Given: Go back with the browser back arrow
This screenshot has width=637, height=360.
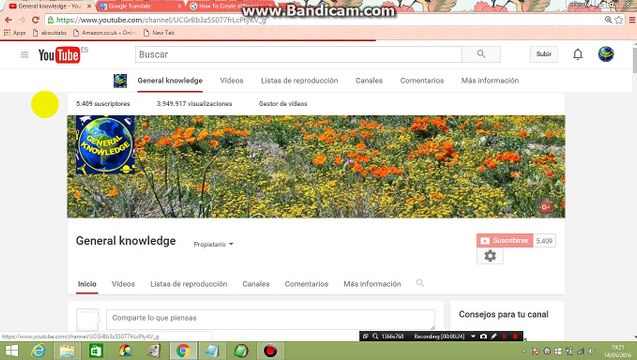Looking at the screenshot, I should tap(8, 20).
